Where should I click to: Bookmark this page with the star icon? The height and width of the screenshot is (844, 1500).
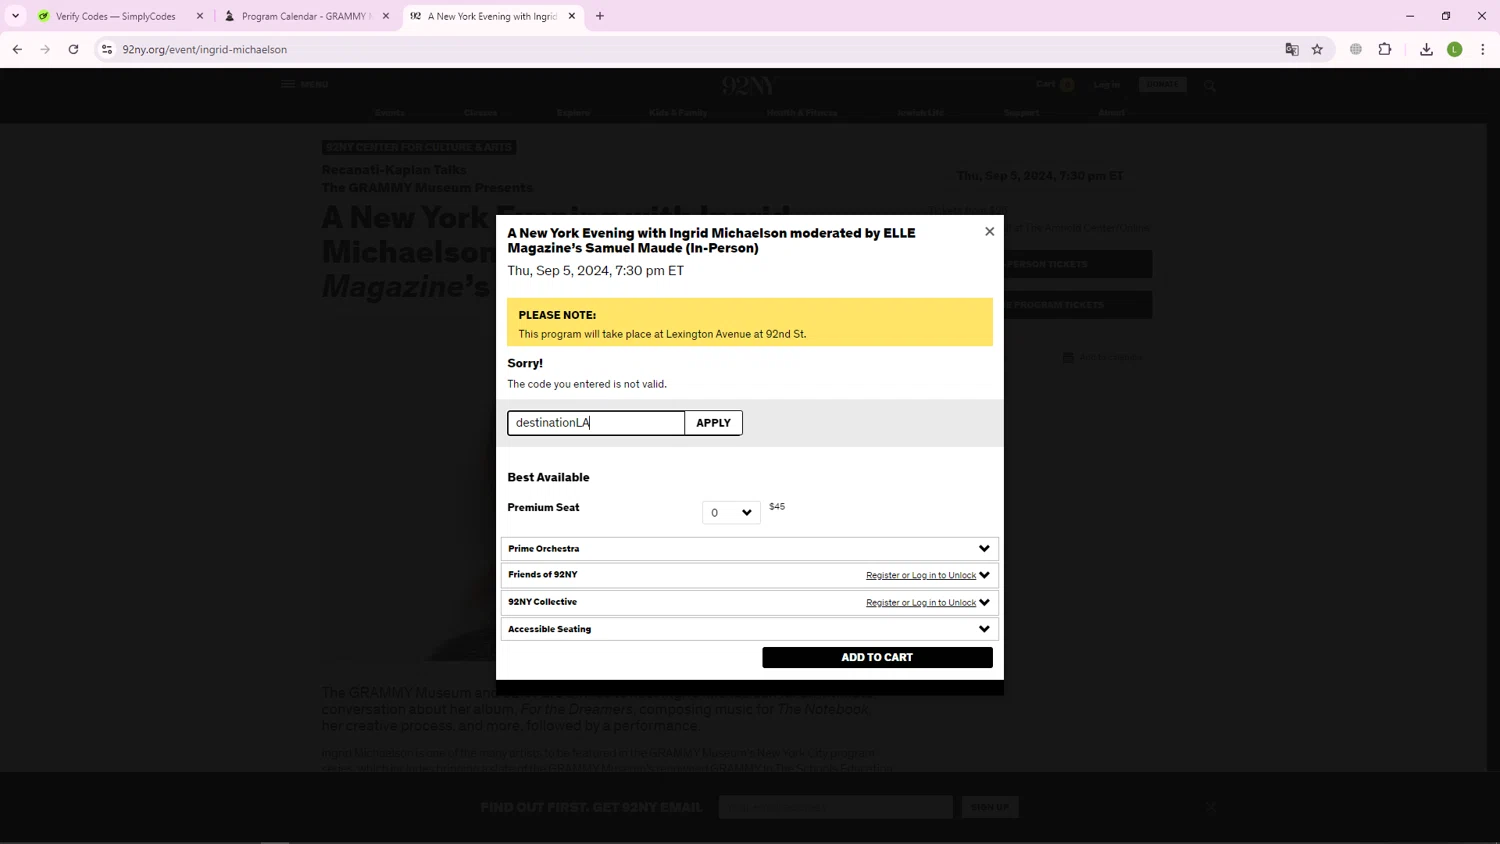pos(1317,49)
